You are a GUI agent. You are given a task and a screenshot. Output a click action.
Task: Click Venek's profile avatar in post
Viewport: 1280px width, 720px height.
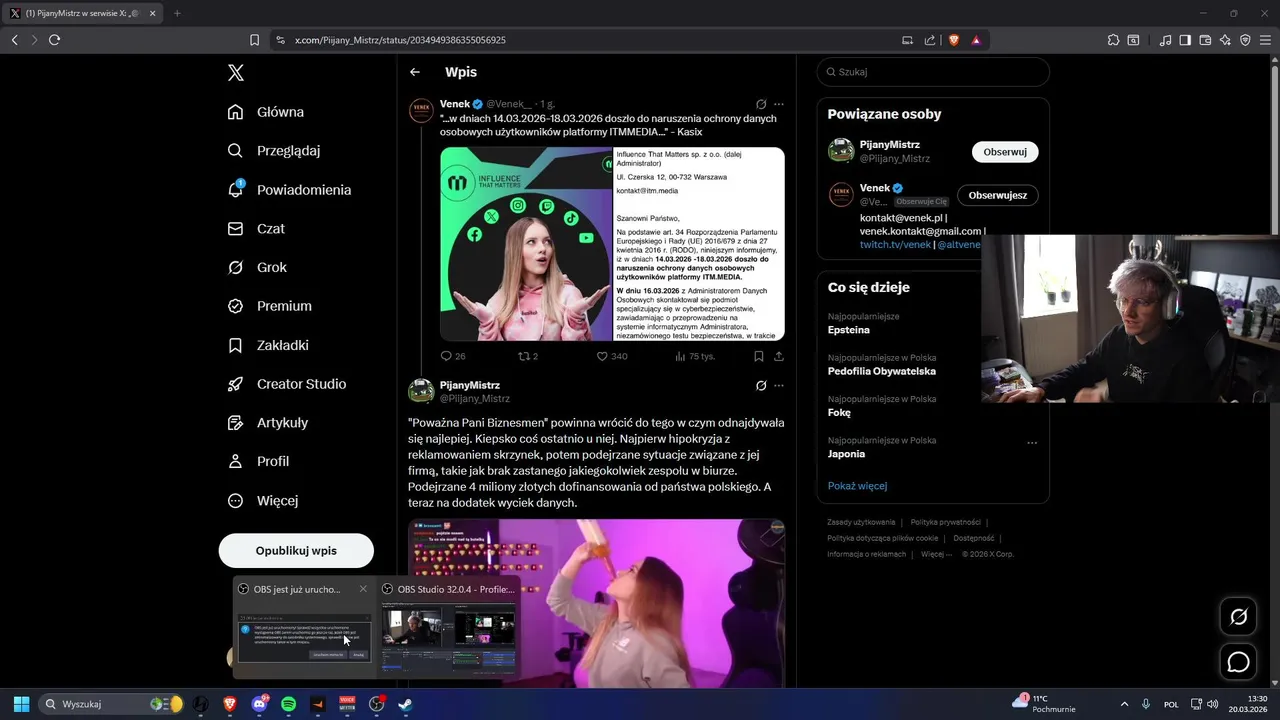[421, 110]
